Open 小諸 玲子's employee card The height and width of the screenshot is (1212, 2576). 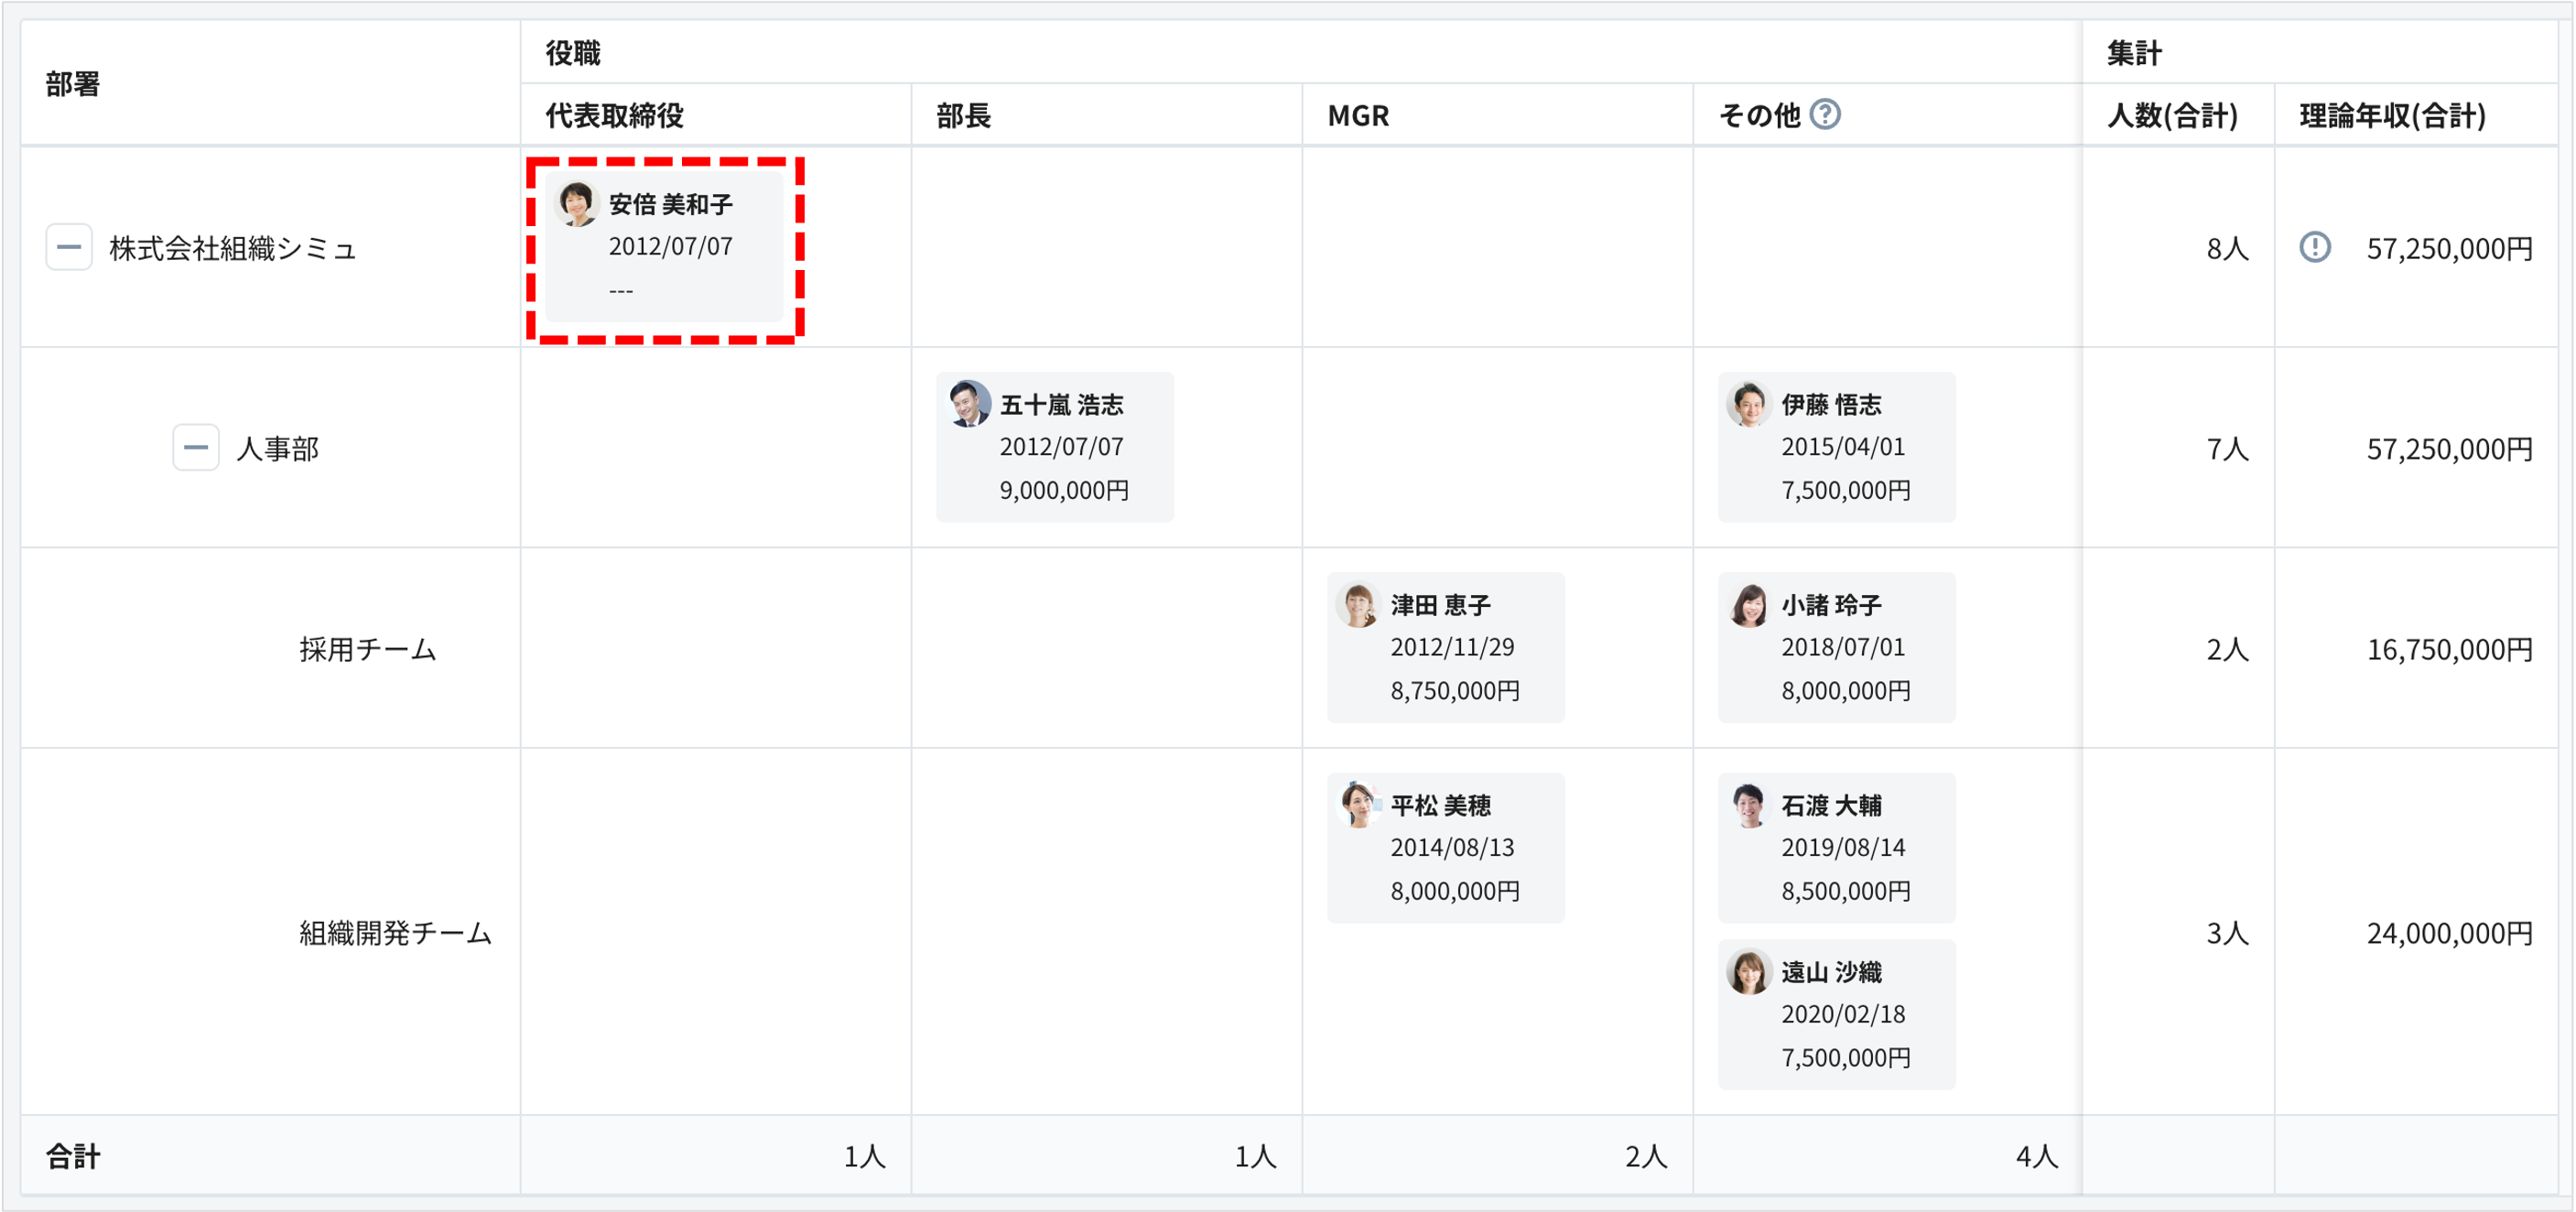[1836, 647]
